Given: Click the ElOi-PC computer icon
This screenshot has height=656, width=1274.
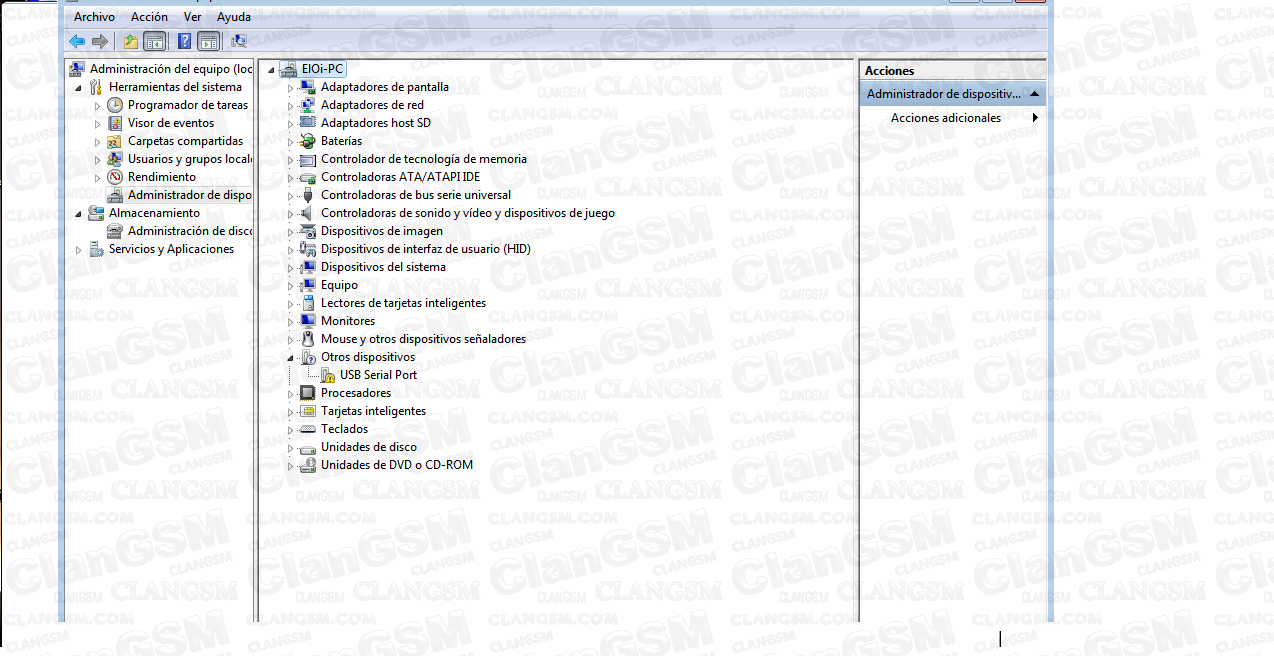Looking at the screenshot, I should click(289, 69).
